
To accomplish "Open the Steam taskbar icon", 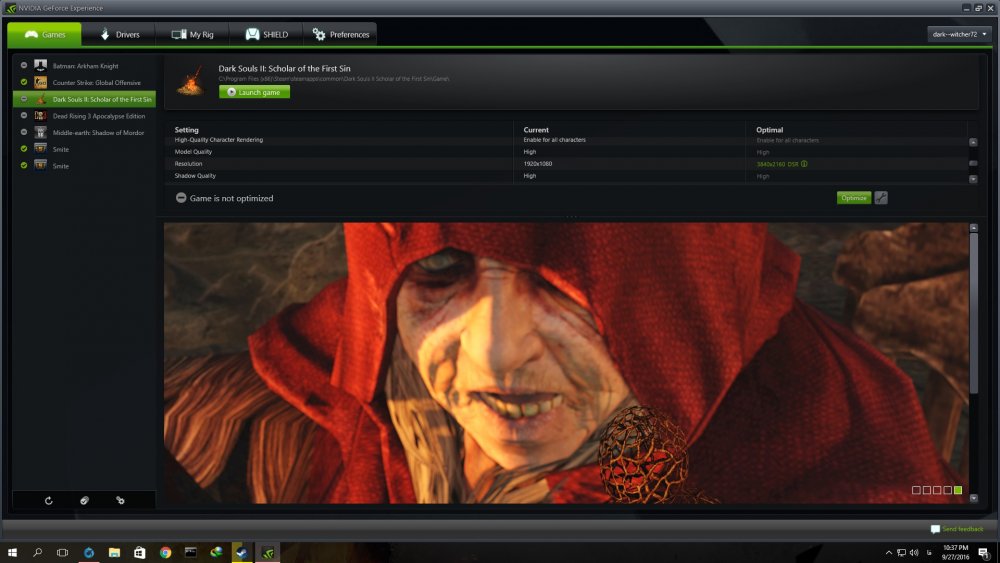I will click(242, 552).
